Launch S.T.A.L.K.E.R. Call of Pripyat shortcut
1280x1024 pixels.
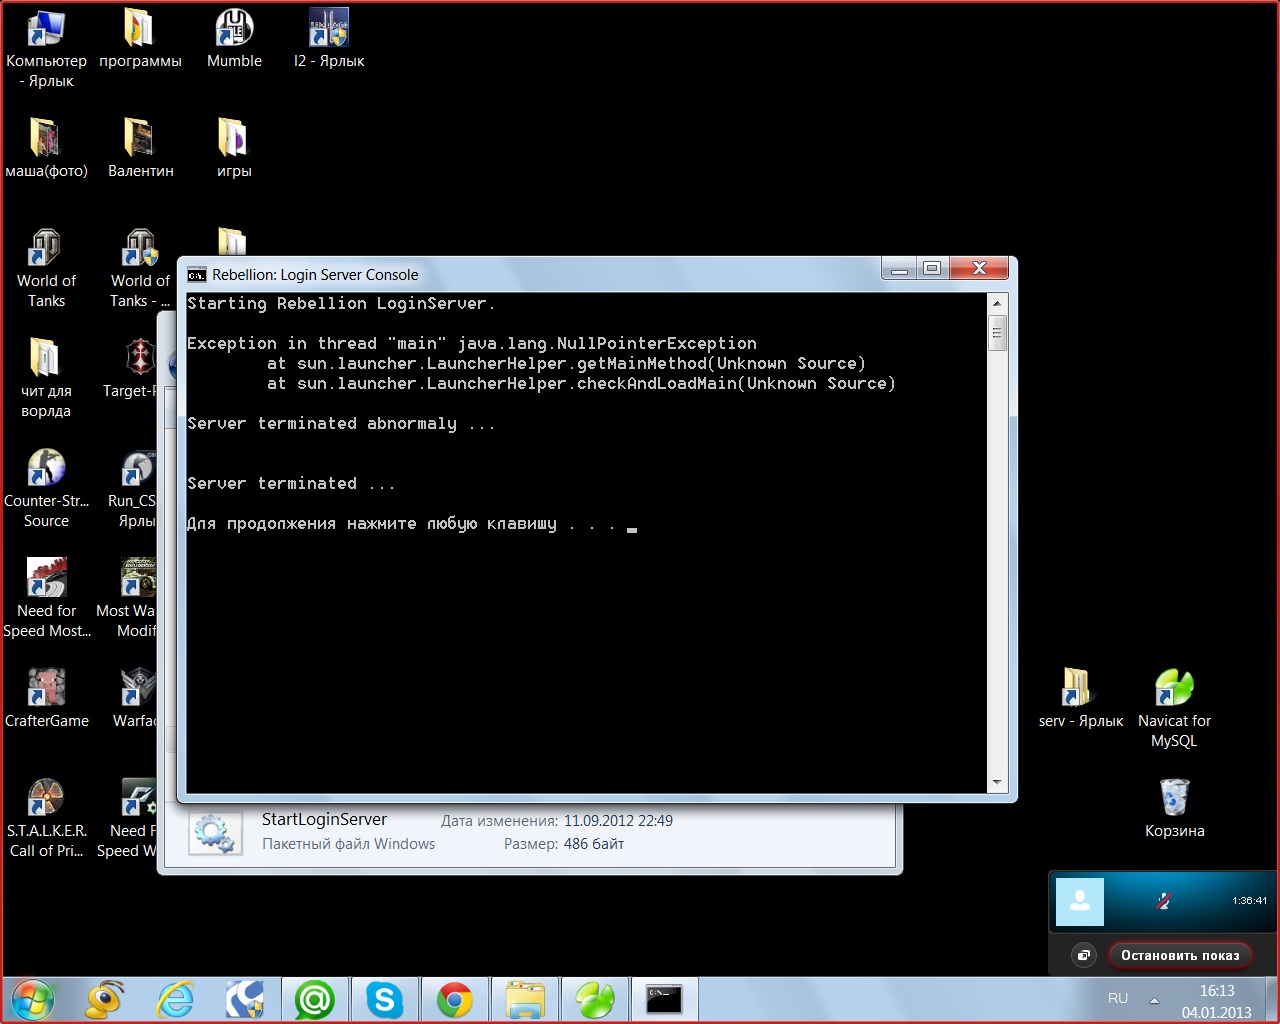click(46, 818)
